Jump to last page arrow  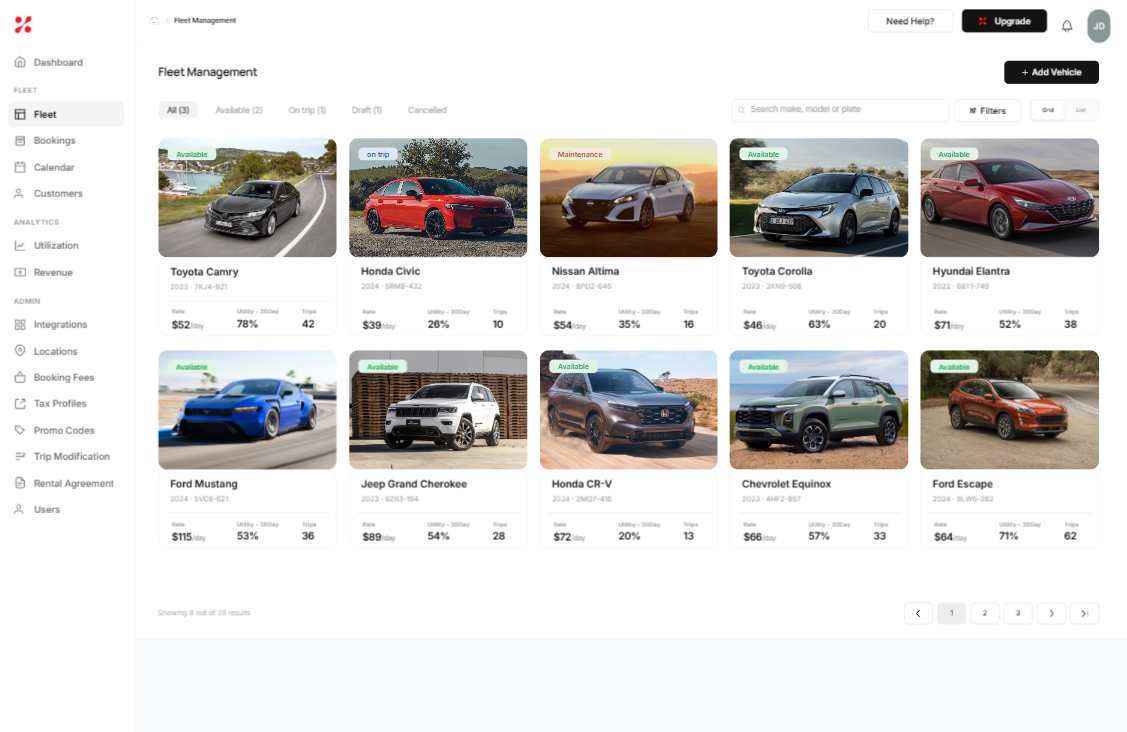coord(1085,613)
